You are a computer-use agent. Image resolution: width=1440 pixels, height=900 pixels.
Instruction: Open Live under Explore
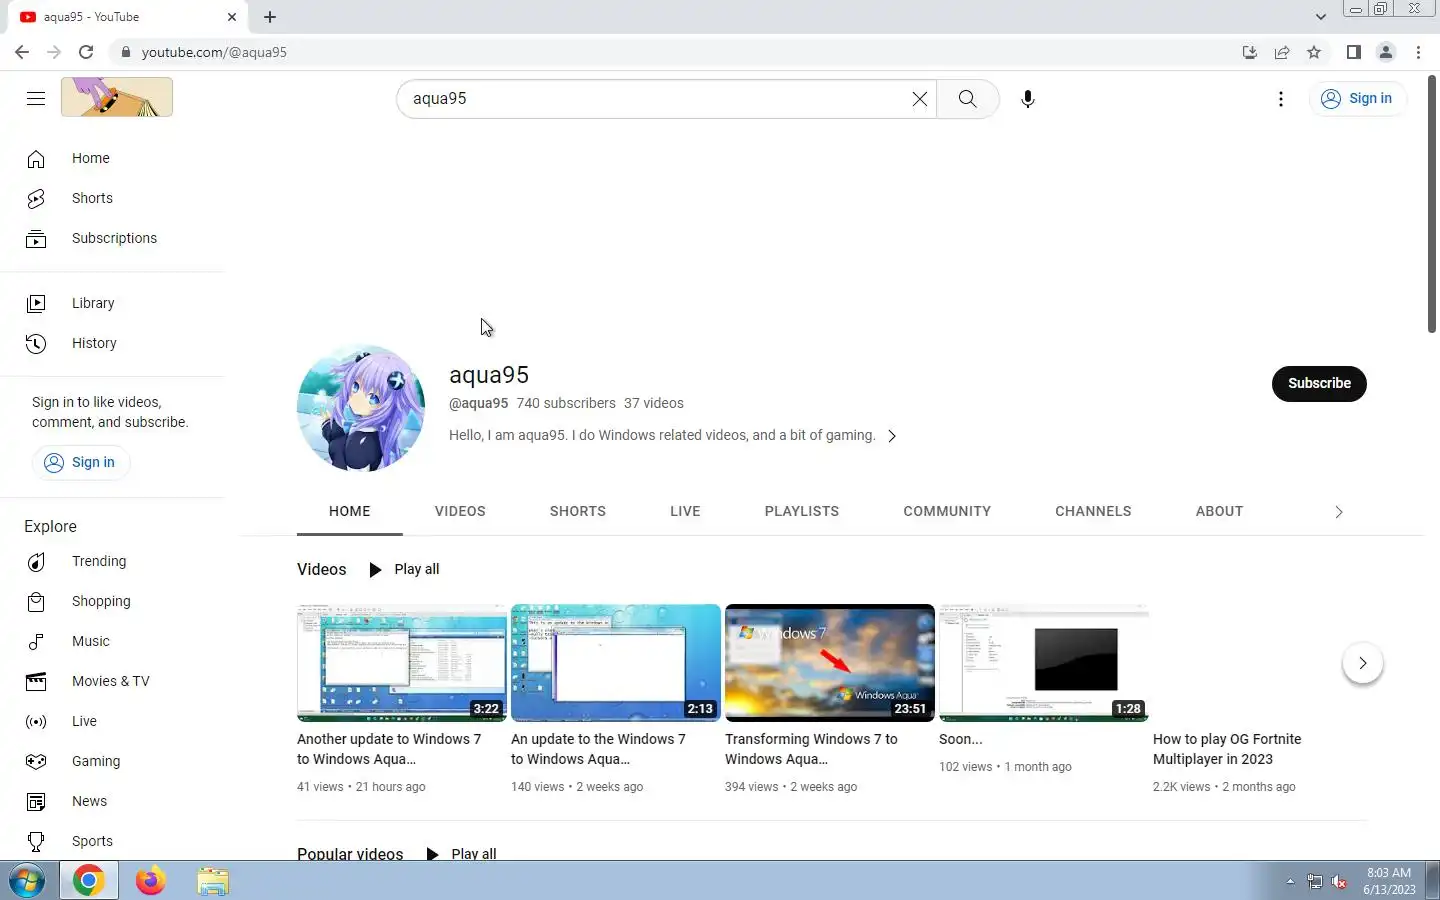pyautogui.click(x=112, y=721)
